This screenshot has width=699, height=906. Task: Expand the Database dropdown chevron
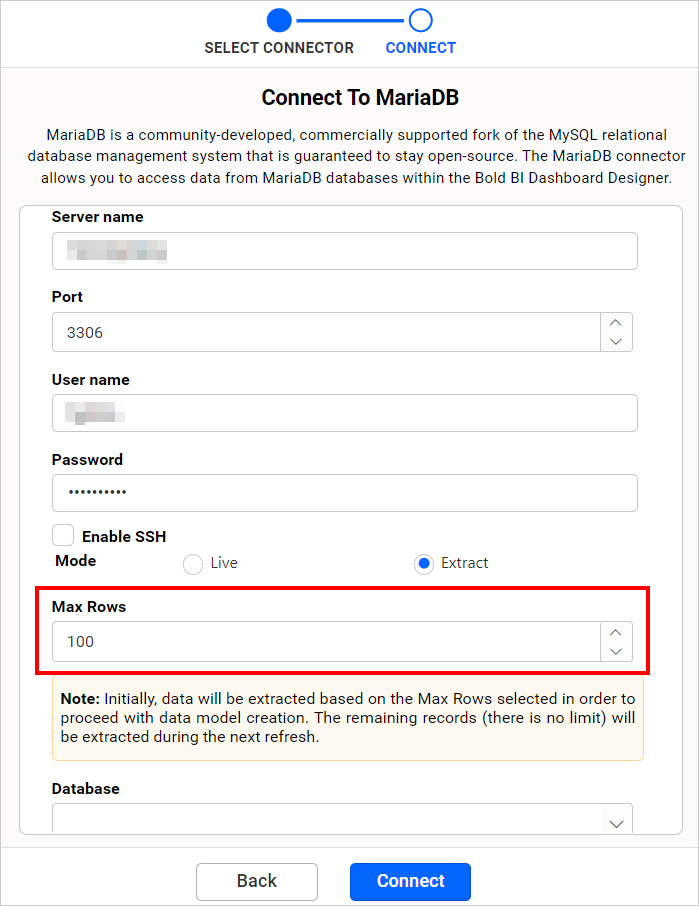616,823
